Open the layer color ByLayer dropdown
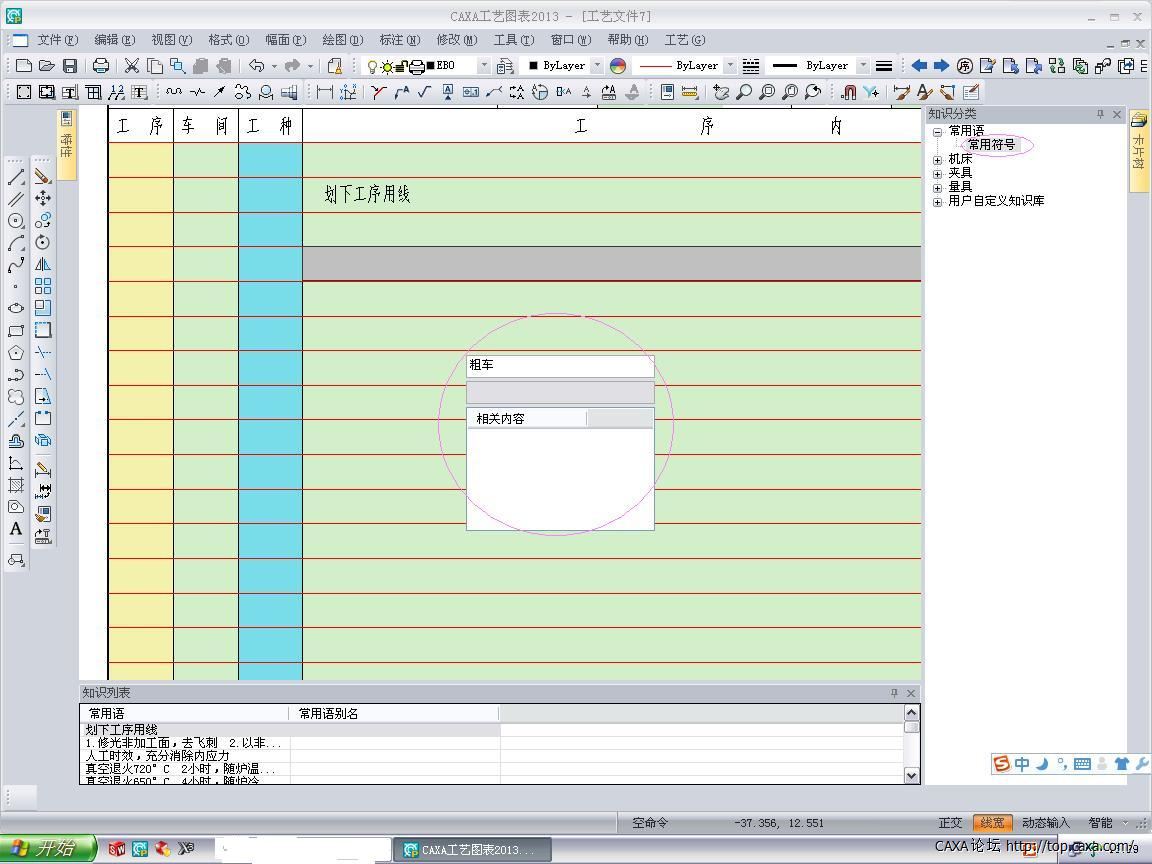Viewport: 1152px width, 864px height. [x=597, y=66]
